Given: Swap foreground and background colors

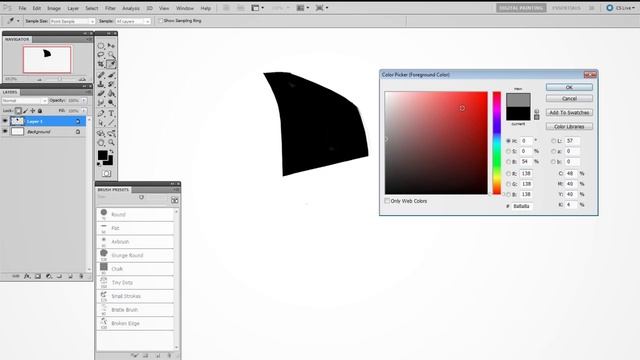Looking at the screenshot, I should pos(111,151).
